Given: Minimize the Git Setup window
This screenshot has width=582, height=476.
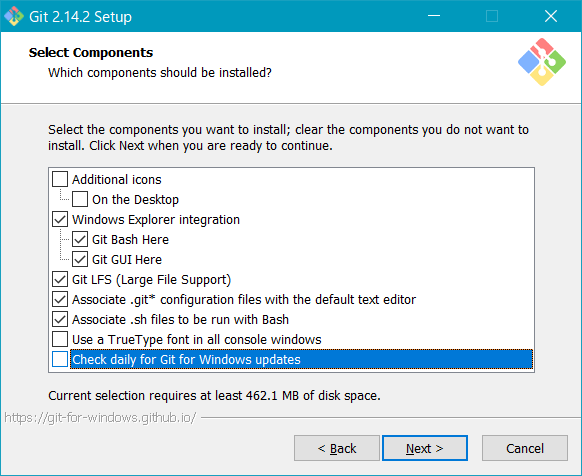Looking at the screenshot, I should [434, 16].
